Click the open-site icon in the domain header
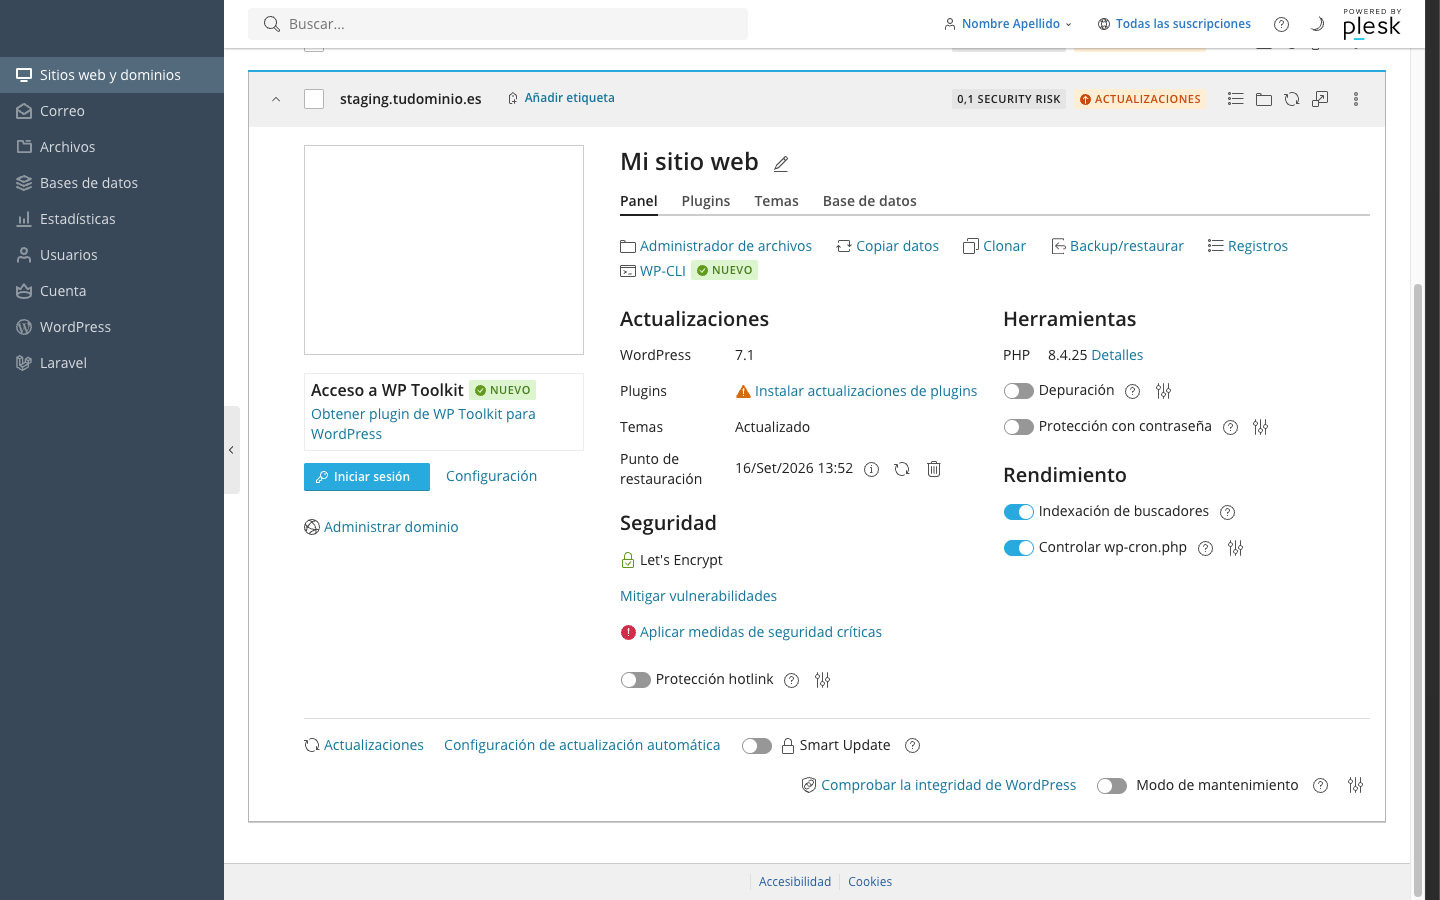Screen dimensions: 1440x900 pos(1320,99)
